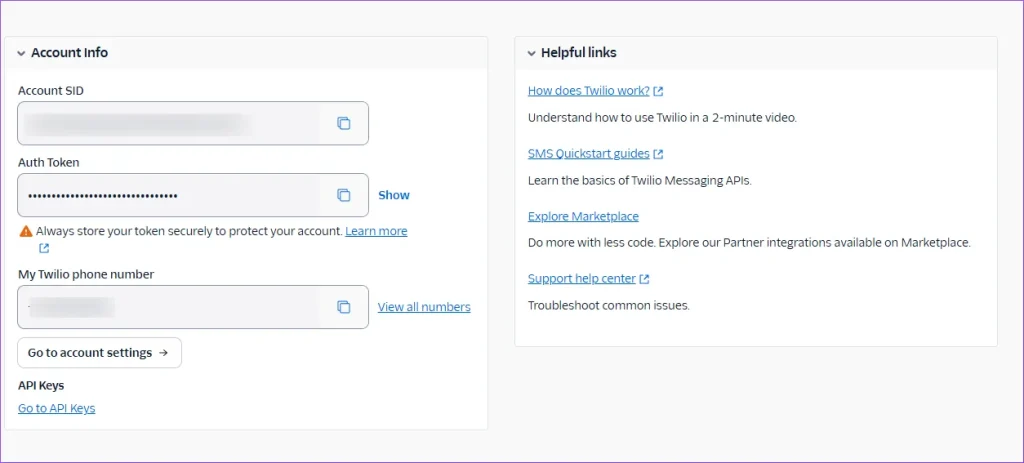The image size is (1024, 463).
Task: Click external icon beside How does Twilio work
Action: tap(658, 91)
